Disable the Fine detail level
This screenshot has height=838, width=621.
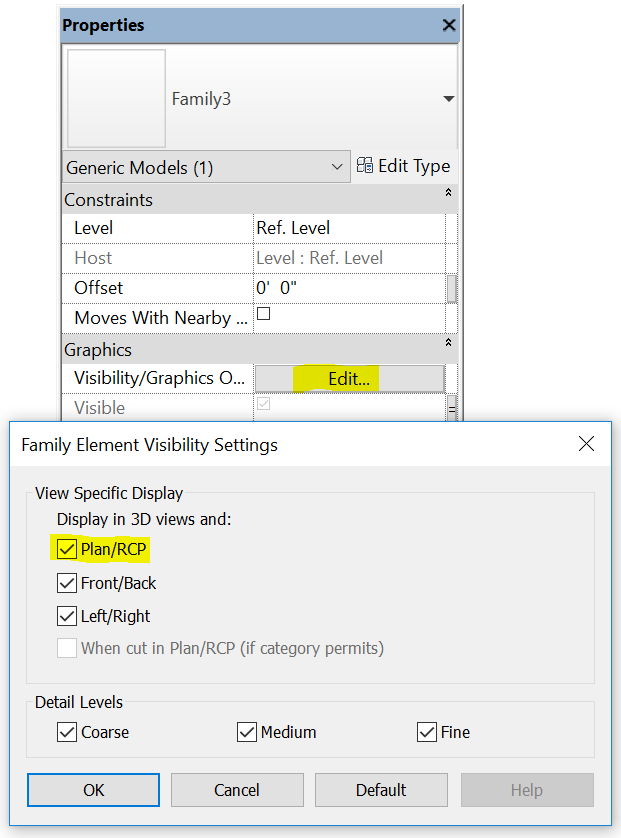point(427,731)
